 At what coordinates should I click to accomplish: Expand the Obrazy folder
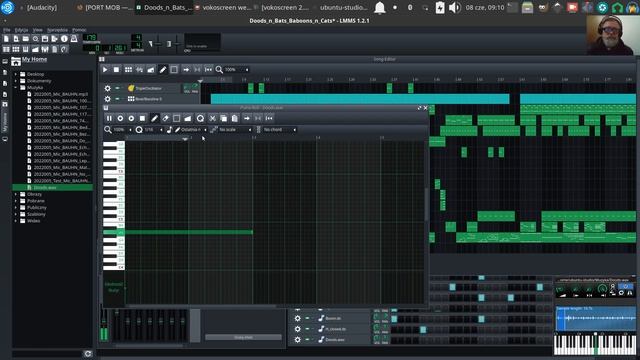click(16, 194)
